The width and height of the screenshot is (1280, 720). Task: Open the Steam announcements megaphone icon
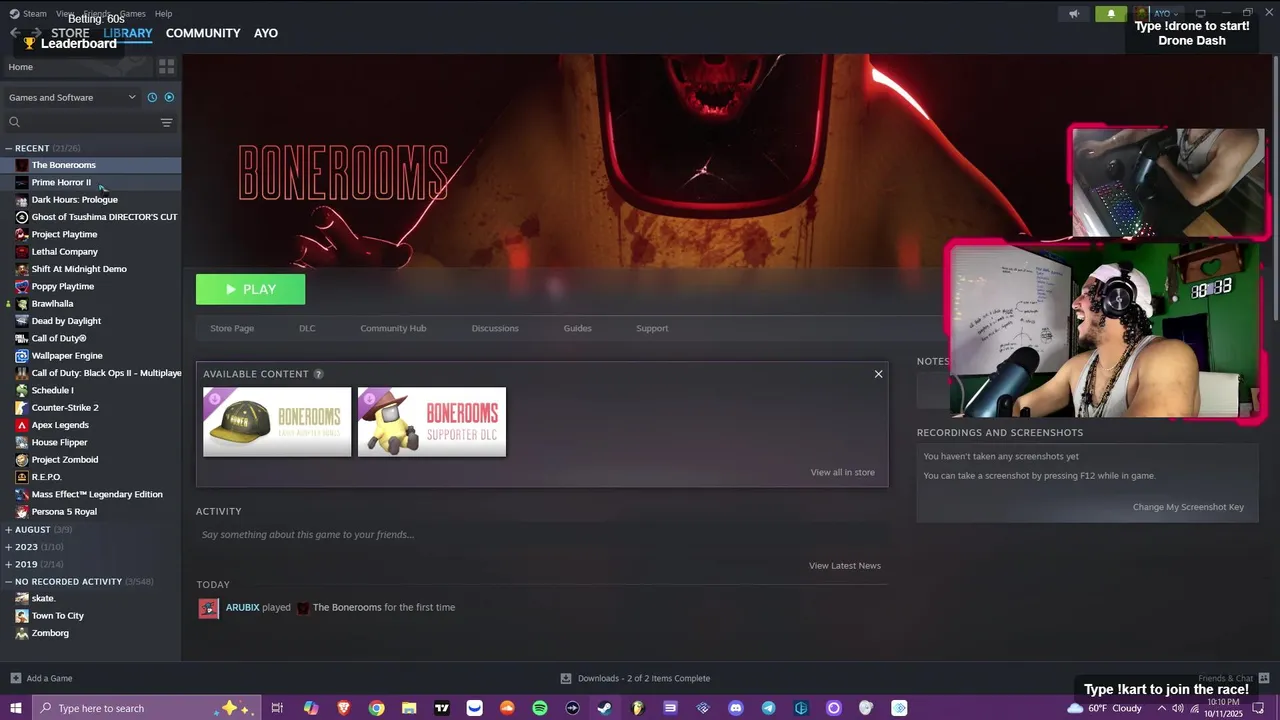[1074, 14]
